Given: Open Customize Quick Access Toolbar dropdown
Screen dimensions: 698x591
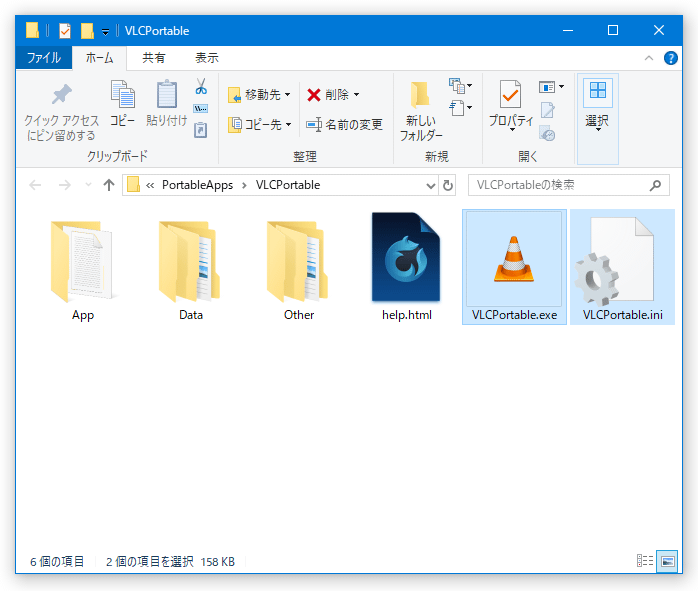Looking at the screenshot, I should (x=106, y=32).
